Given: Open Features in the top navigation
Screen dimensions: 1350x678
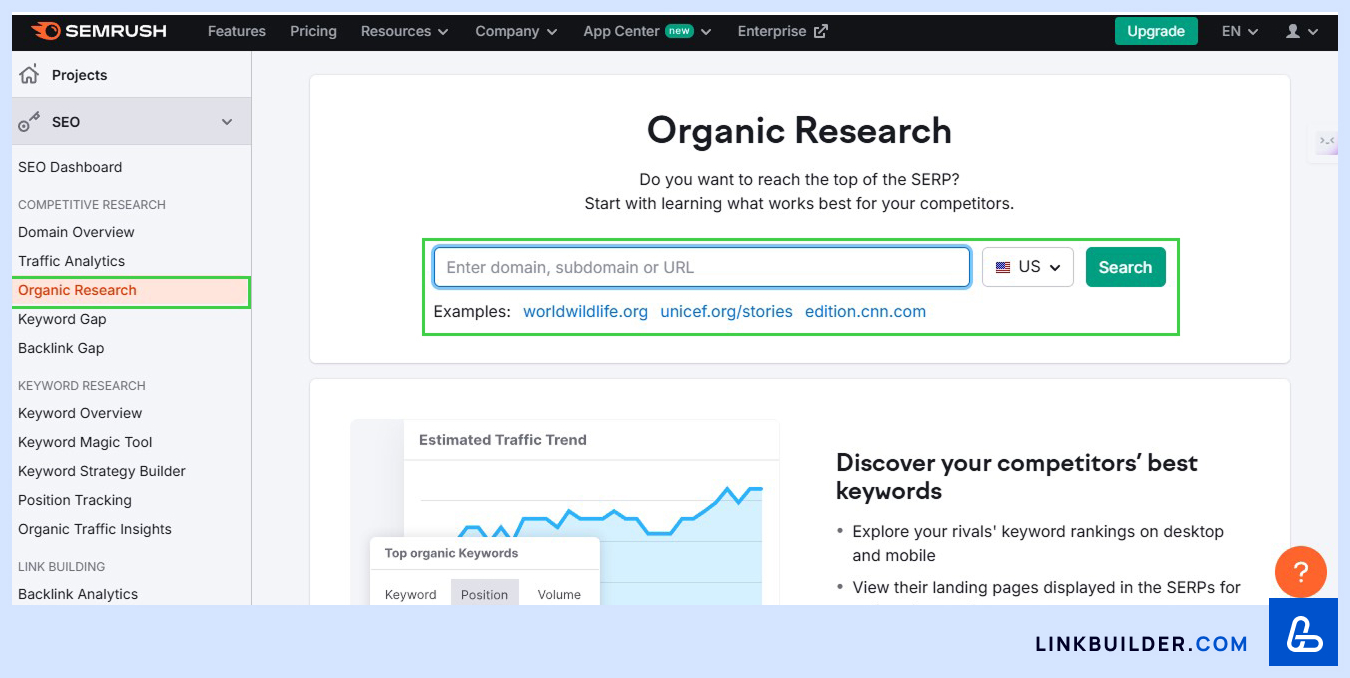Looking at the screenshot, I should [x=237, y=31].
